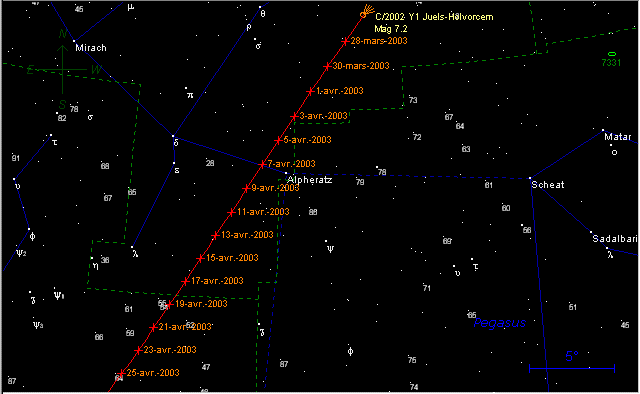Click the 7-avr.-2003 red cross marker

coord(262,165)
